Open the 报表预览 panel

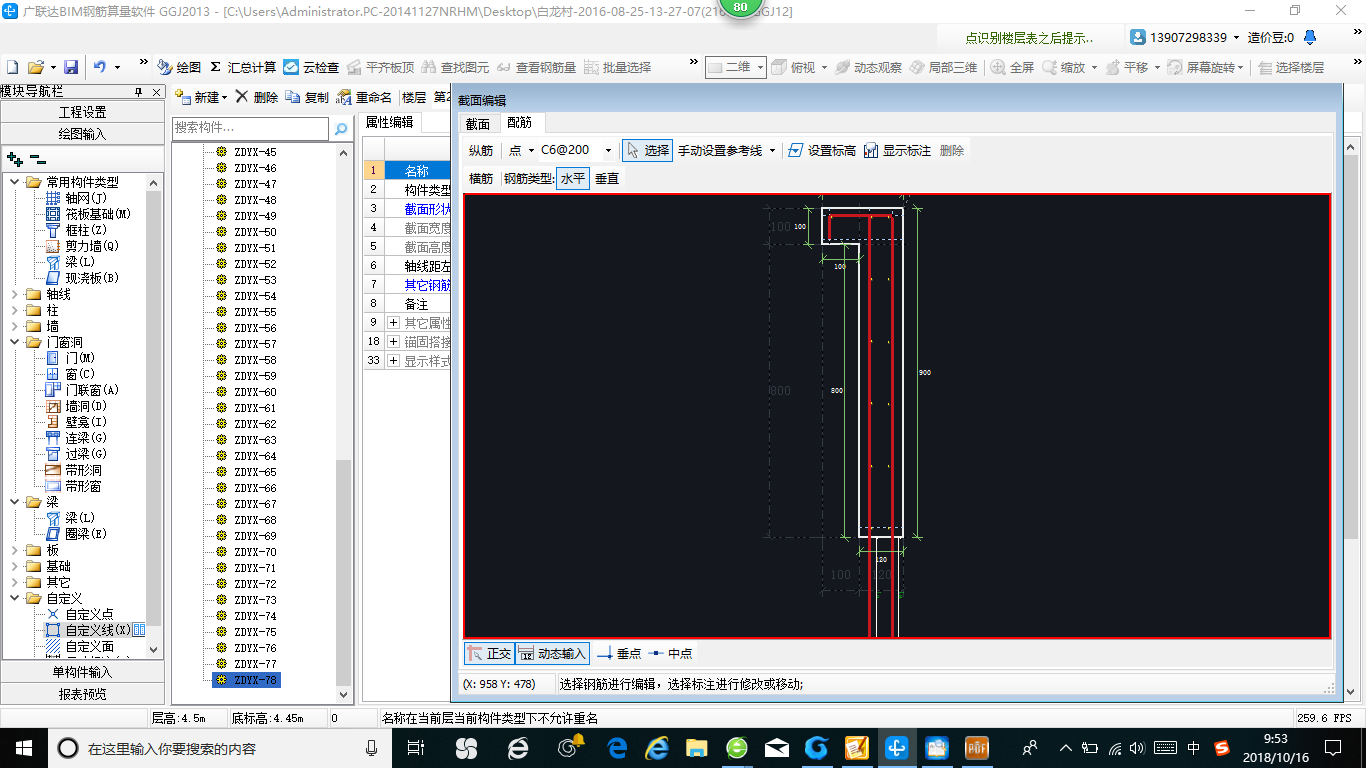[x=82, y=693]
